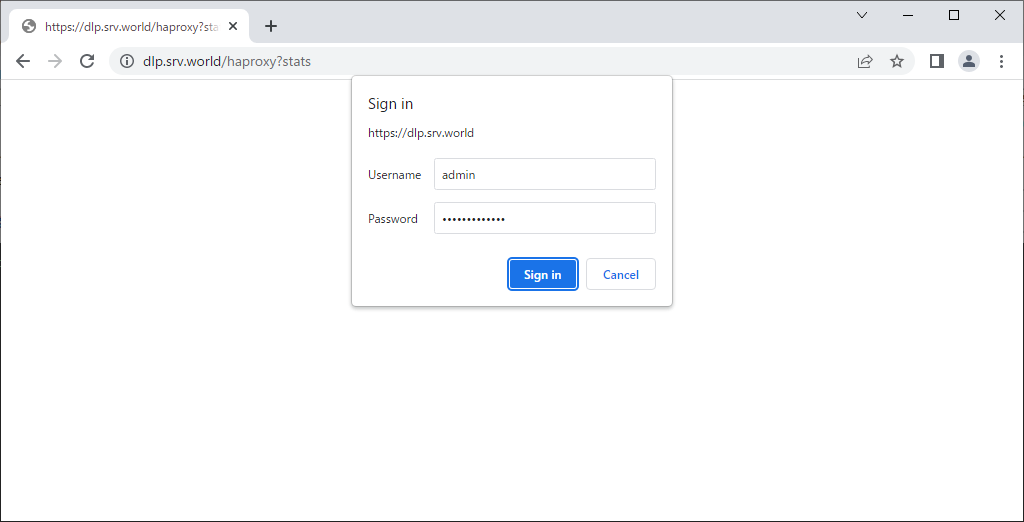This screenshot has height=522, width=1024.
Task: Close the haproxy stats tab
Action: point(233,27)
